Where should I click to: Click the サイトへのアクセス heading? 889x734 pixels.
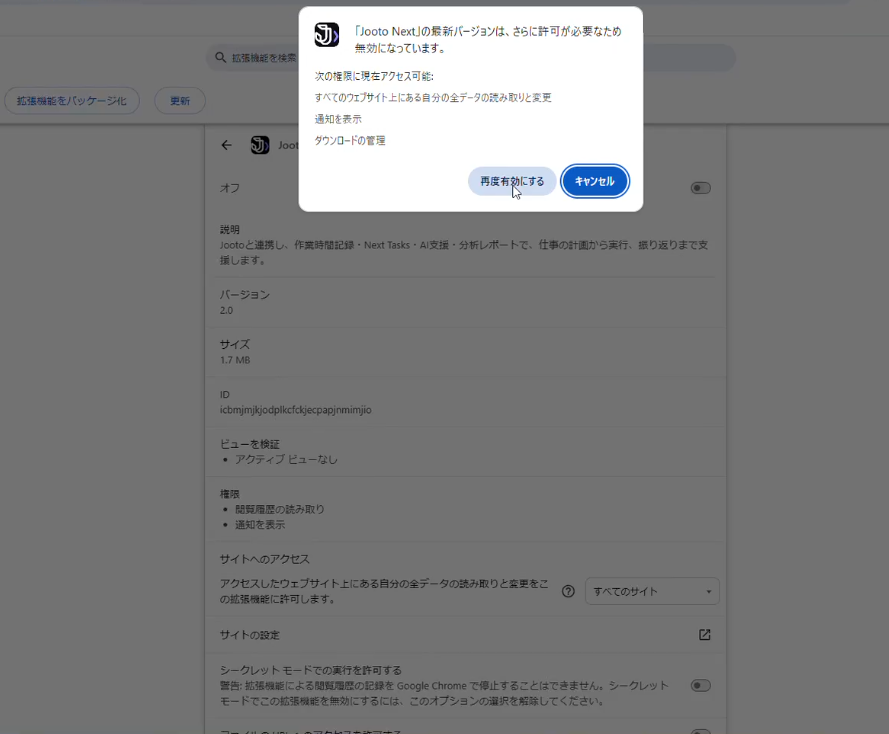tap(265, 559)
